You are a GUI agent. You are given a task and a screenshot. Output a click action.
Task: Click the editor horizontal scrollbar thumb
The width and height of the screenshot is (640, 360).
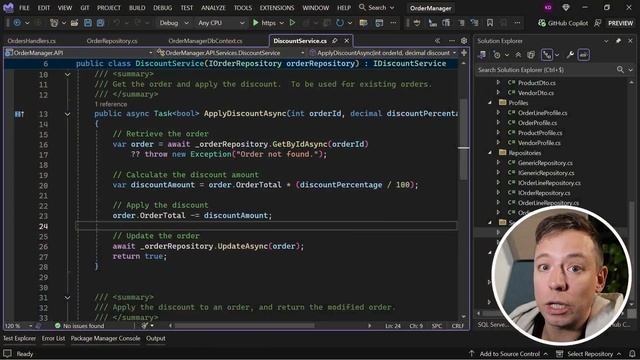pyautogui.click(x=244, y=326)
